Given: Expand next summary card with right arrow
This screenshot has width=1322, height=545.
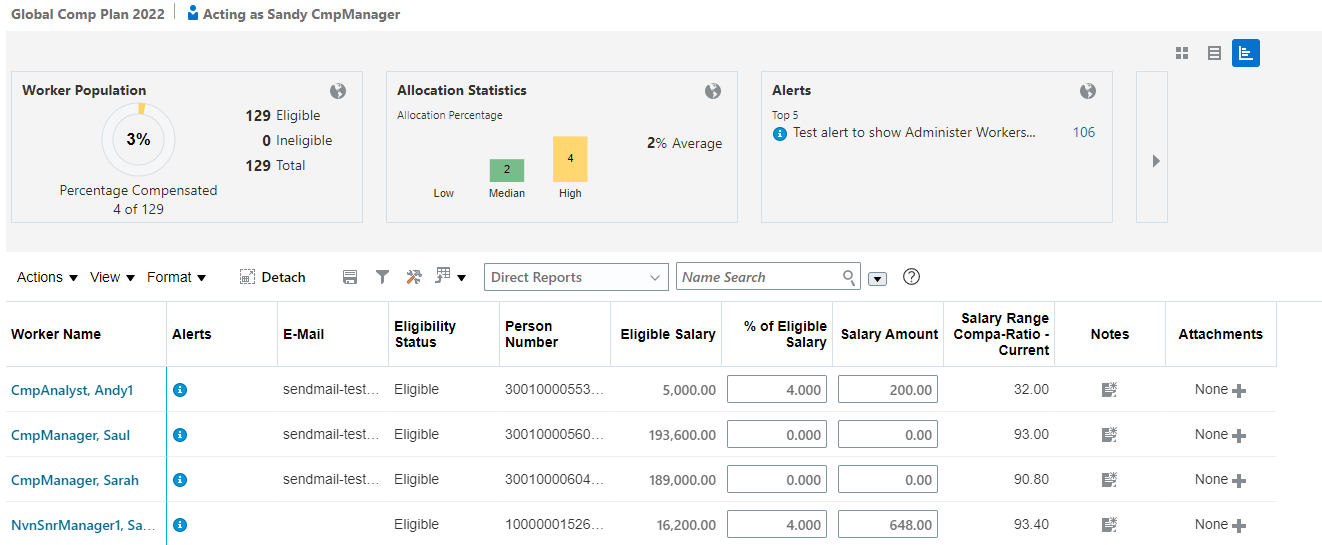Looking at the screenshot, I should 1156,160.
